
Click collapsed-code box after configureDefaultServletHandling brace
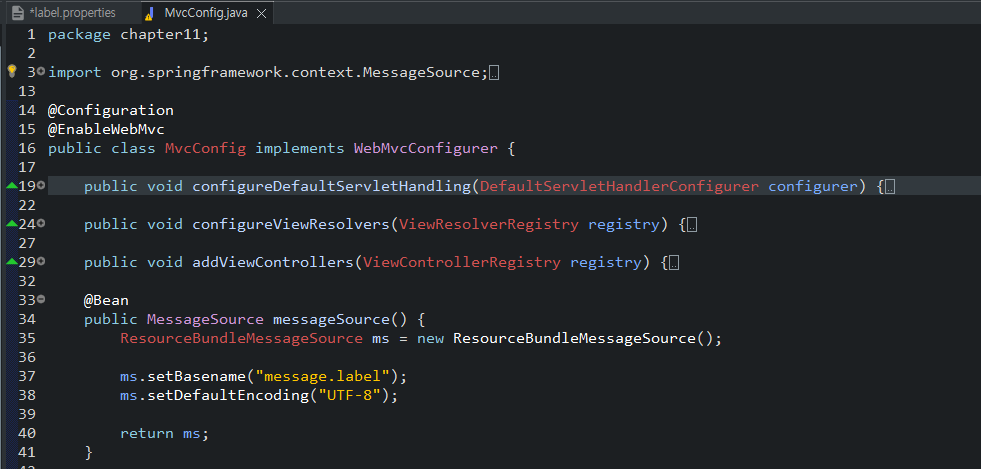click(890, 187)
